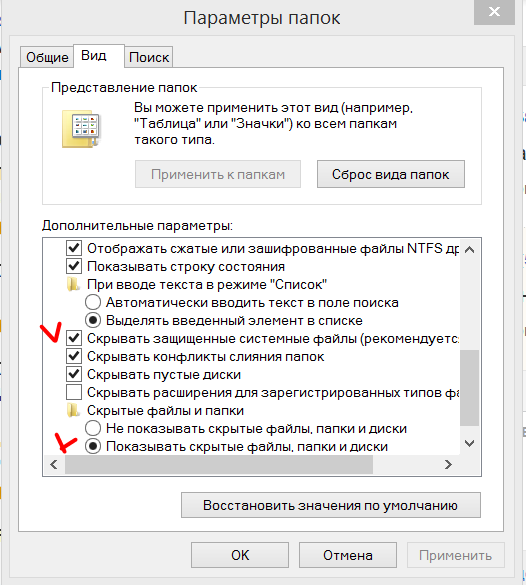Uncheck Скрывать пустые диски
This screenshot has width=526, height=585.
[74, 374]
